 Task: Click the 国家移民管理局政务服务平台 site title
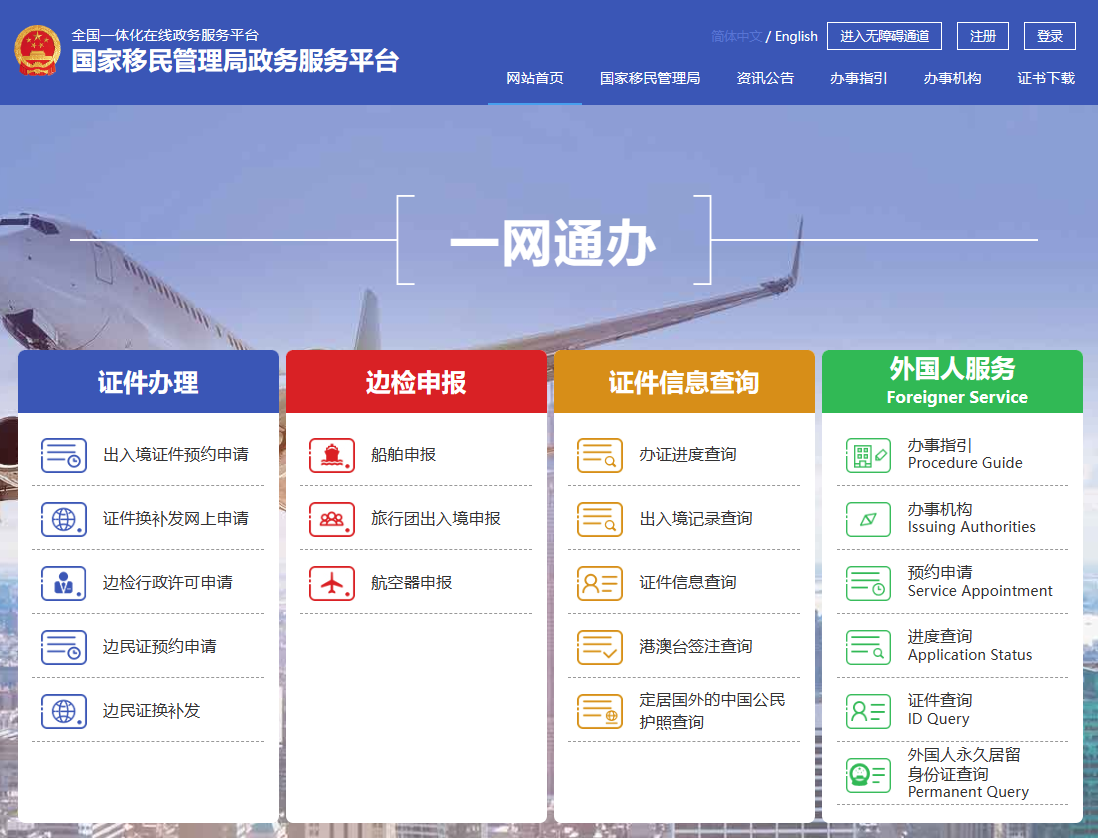235,61
